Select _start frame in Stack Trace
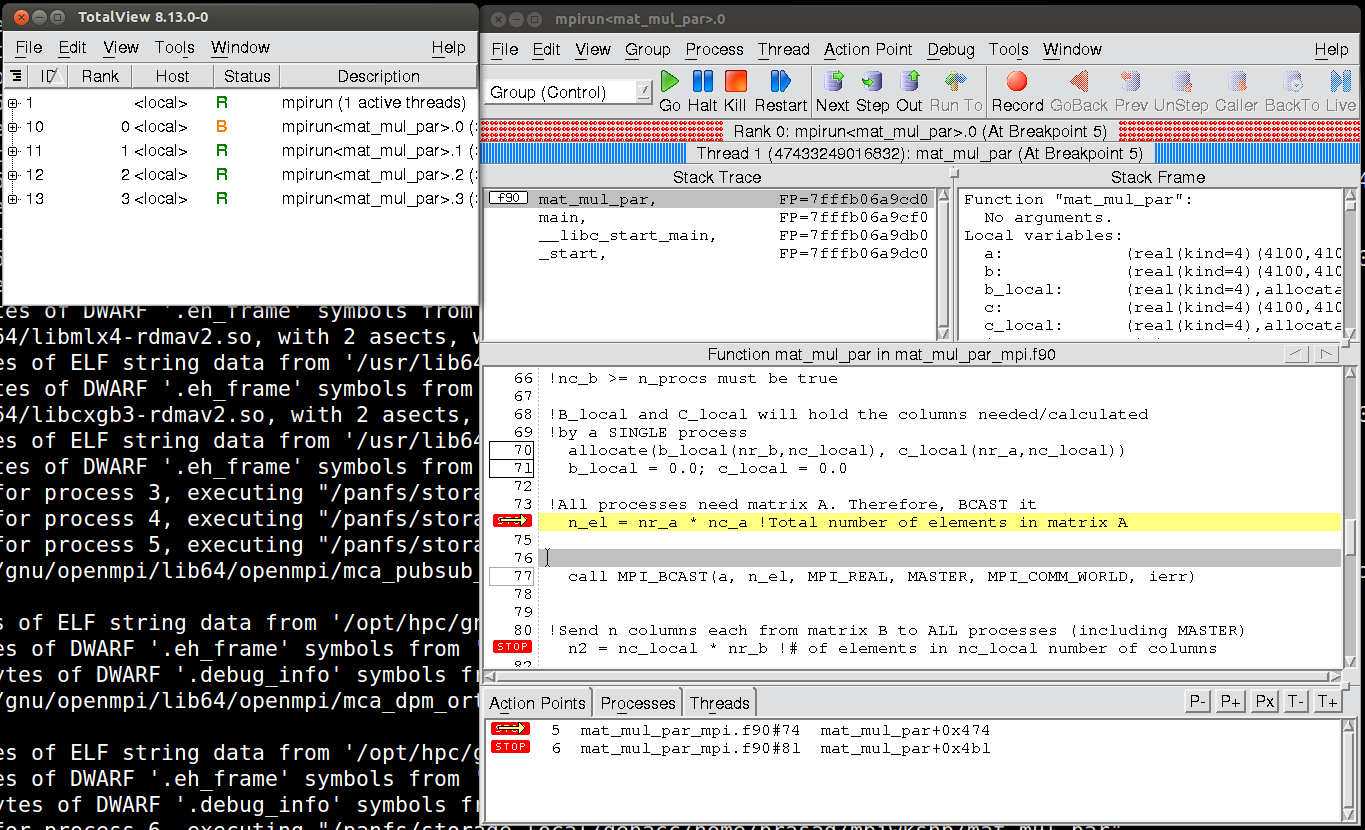 (710, 253)
